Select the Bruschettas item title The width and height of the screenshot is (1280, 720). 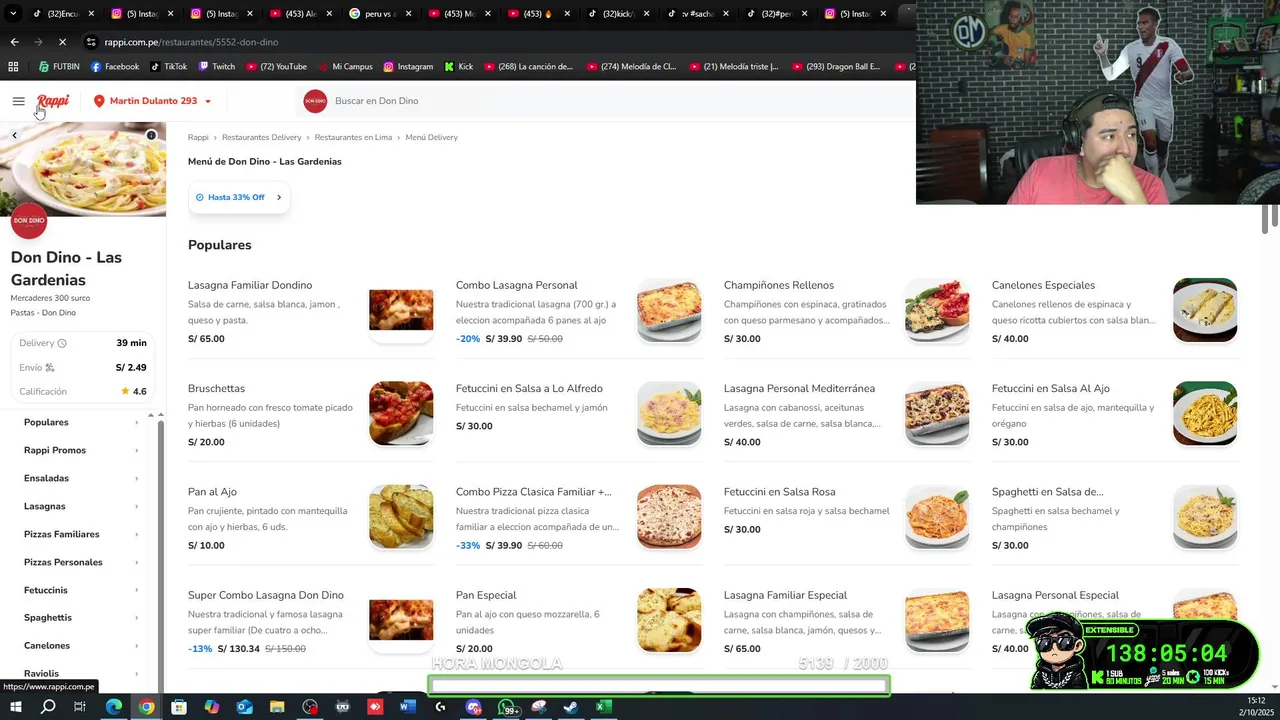coord(216,388)
